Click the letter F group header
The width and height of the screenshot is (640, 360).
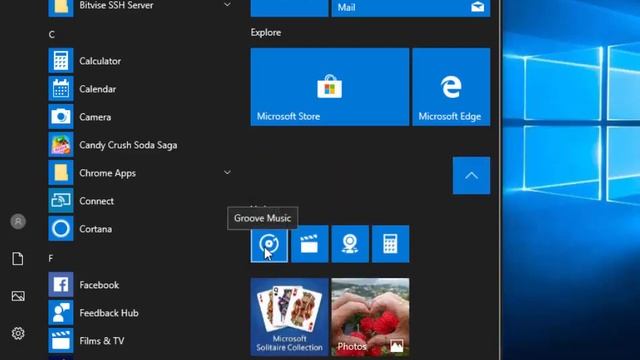[51, 258]
